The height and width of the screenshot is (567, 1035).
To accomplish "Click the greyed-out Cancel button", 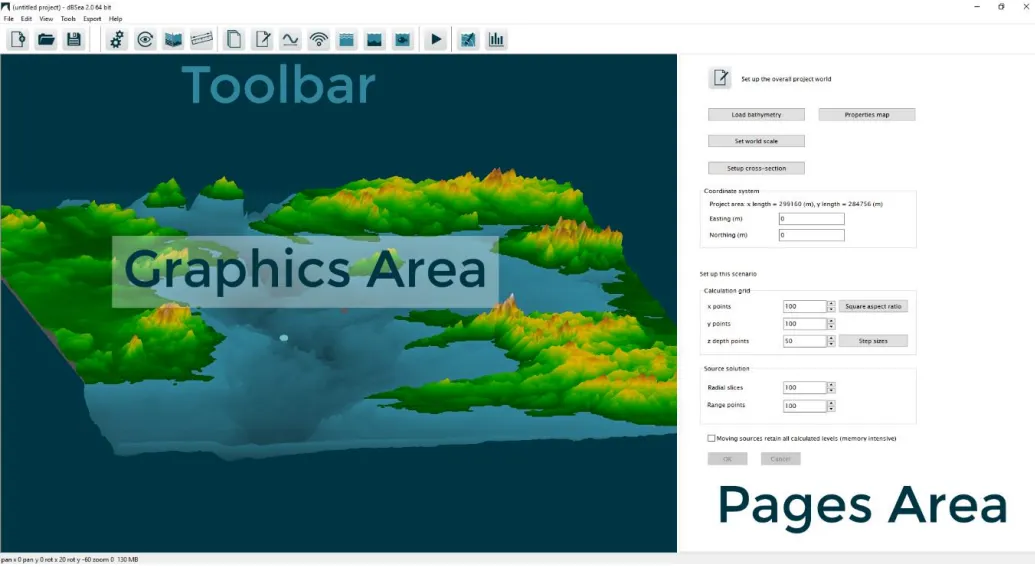I will click(x=780, y=459).
